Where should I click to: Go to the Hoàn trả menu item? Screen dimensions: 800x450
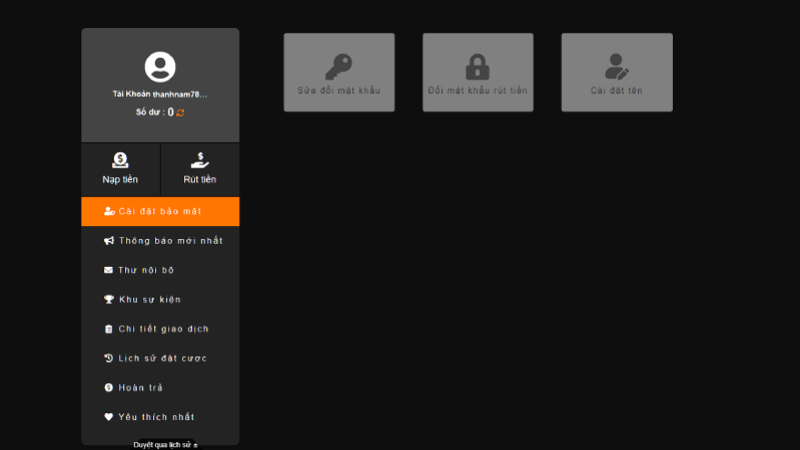[140, 387]
